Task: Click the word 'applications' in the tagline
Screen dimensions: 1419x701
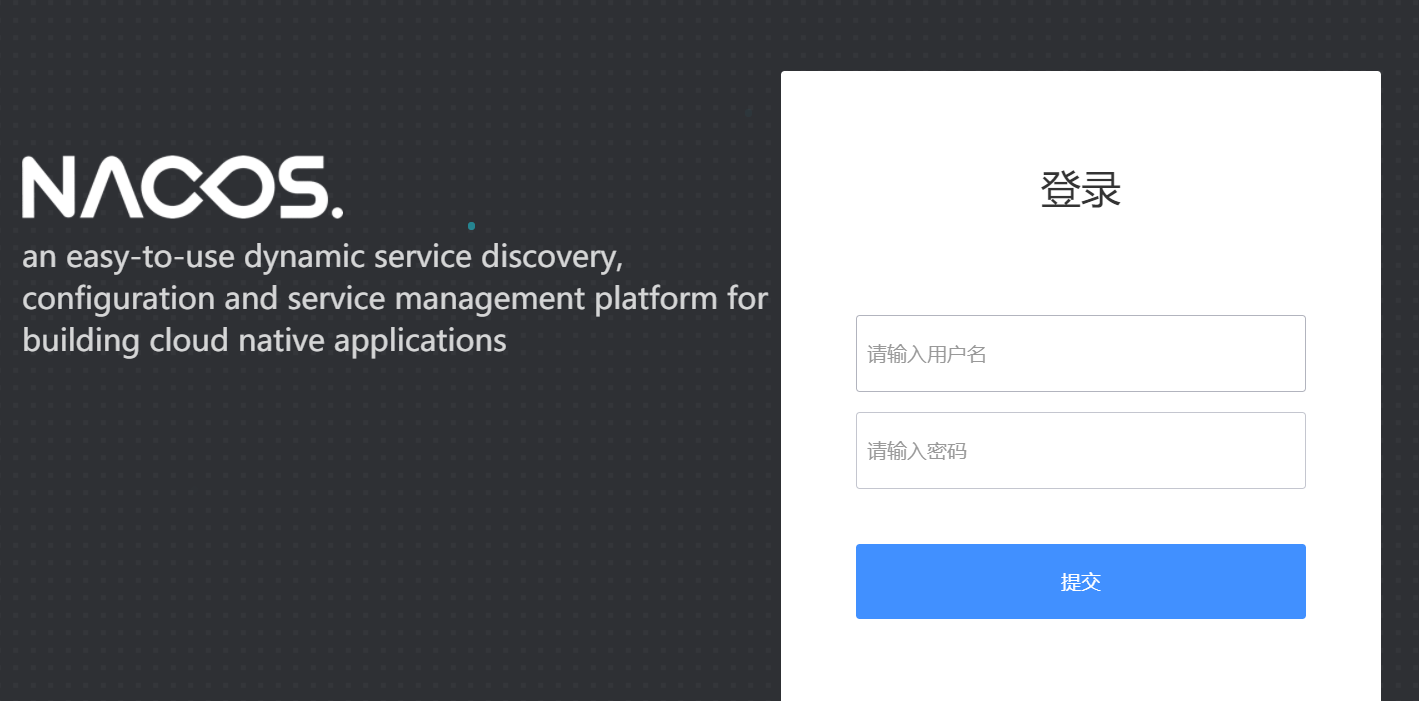Action: 420,341
